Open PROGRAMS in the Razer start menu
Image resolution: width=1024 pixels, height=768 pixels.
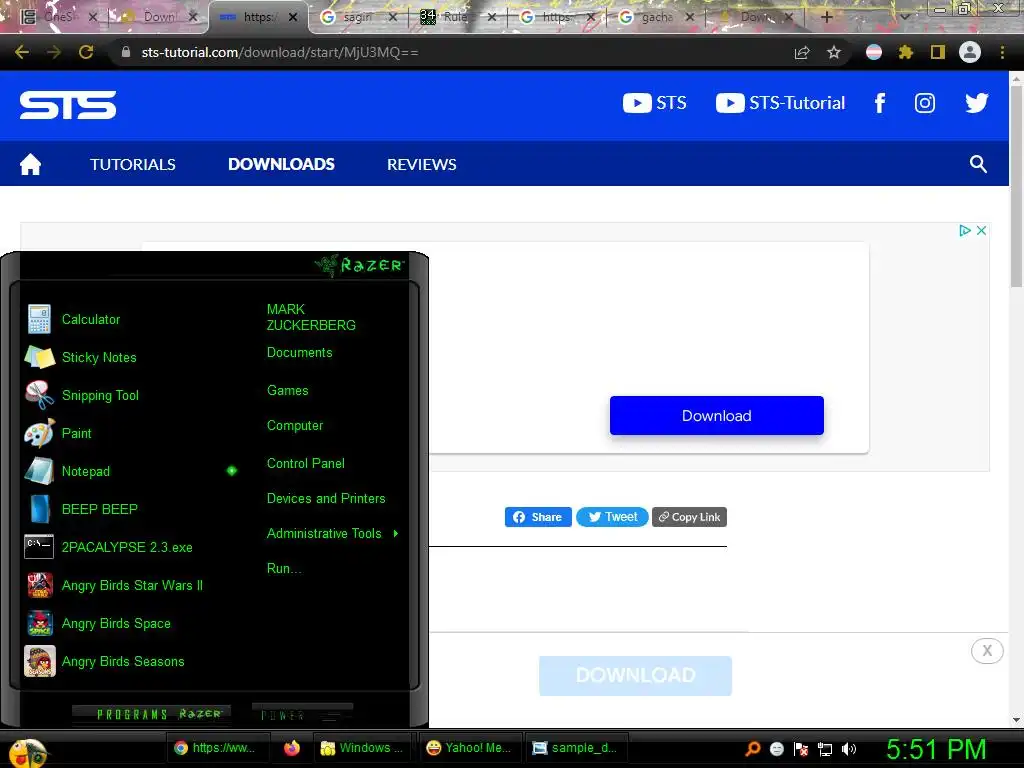[152, 714]
